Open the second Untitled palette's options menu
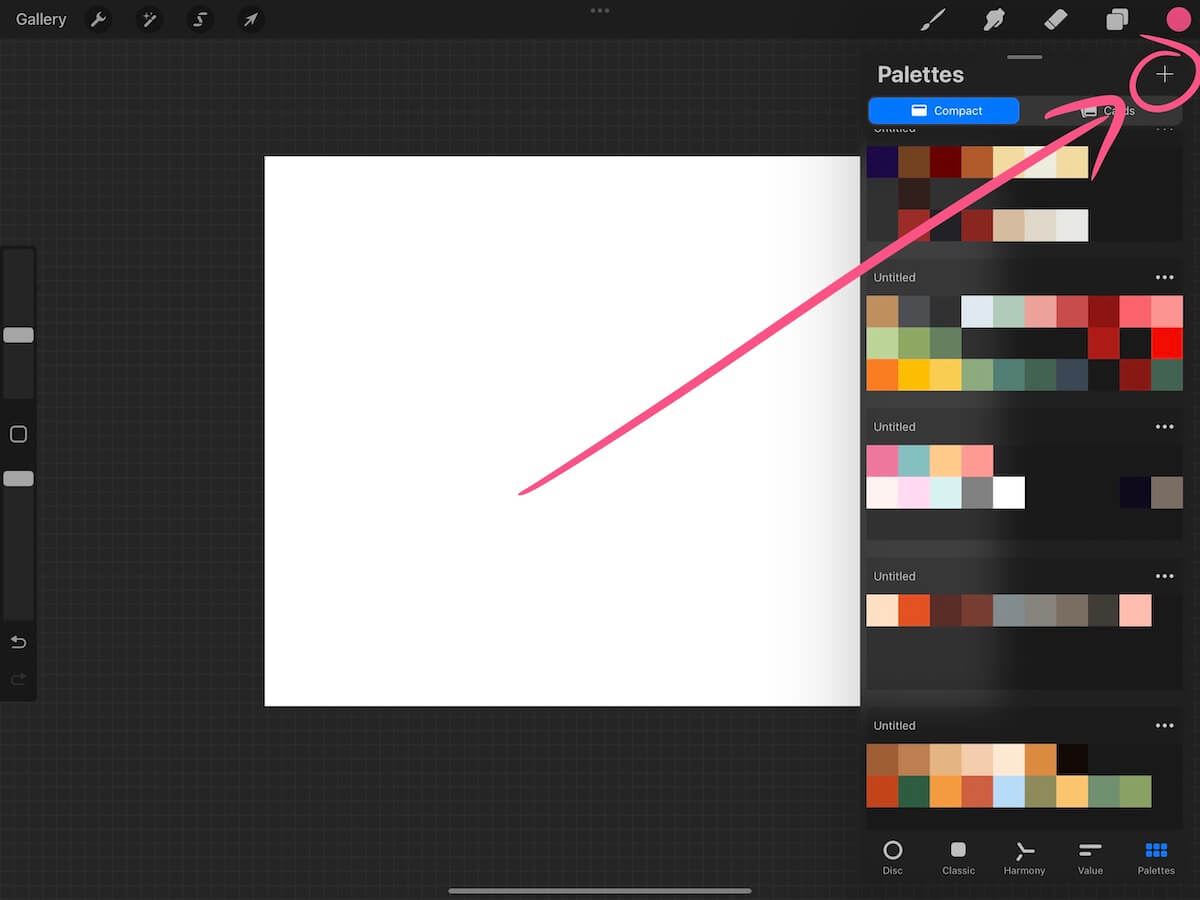Viewport: 1200px width, 900px height. (x=1164, y=277)
